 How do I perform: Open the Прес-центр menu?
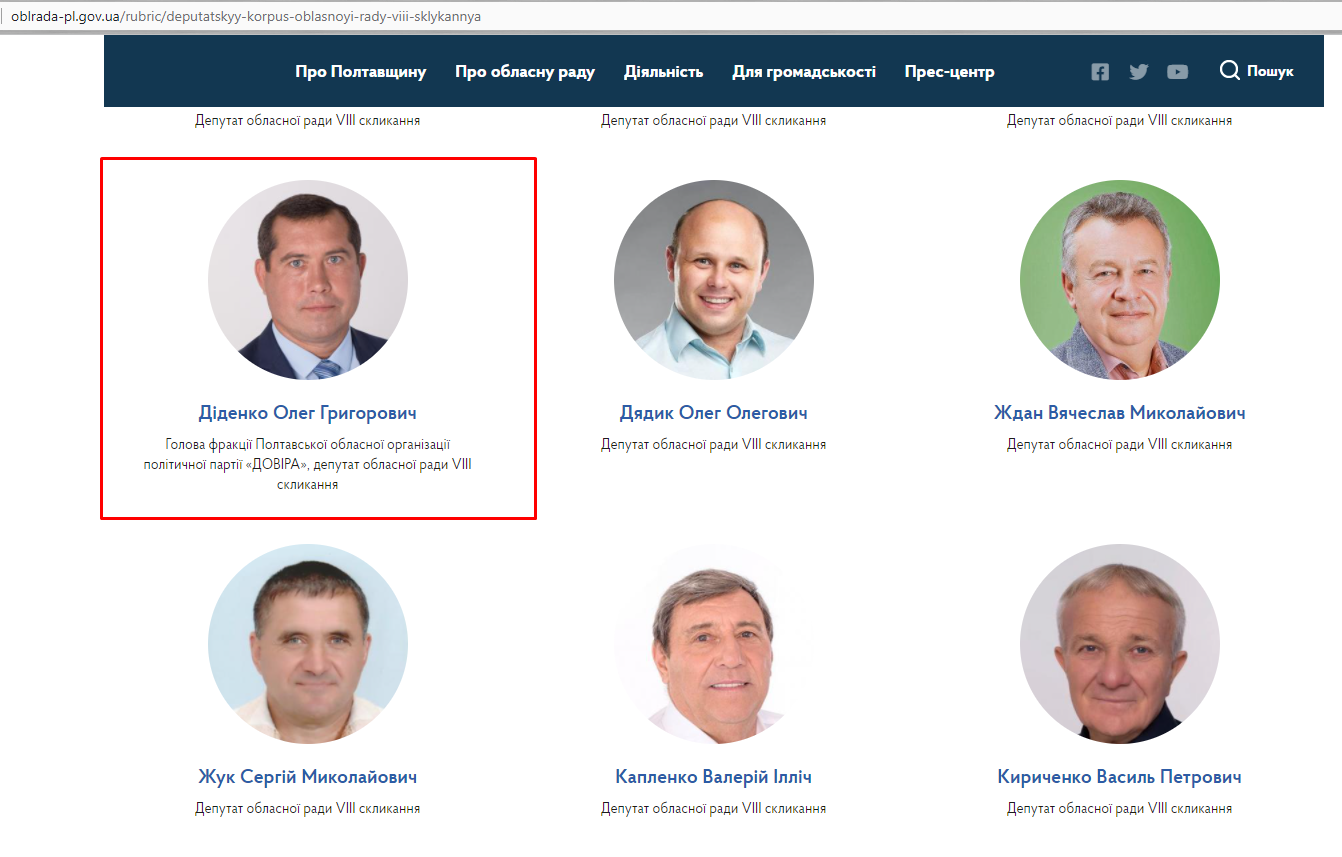[950, 72]
